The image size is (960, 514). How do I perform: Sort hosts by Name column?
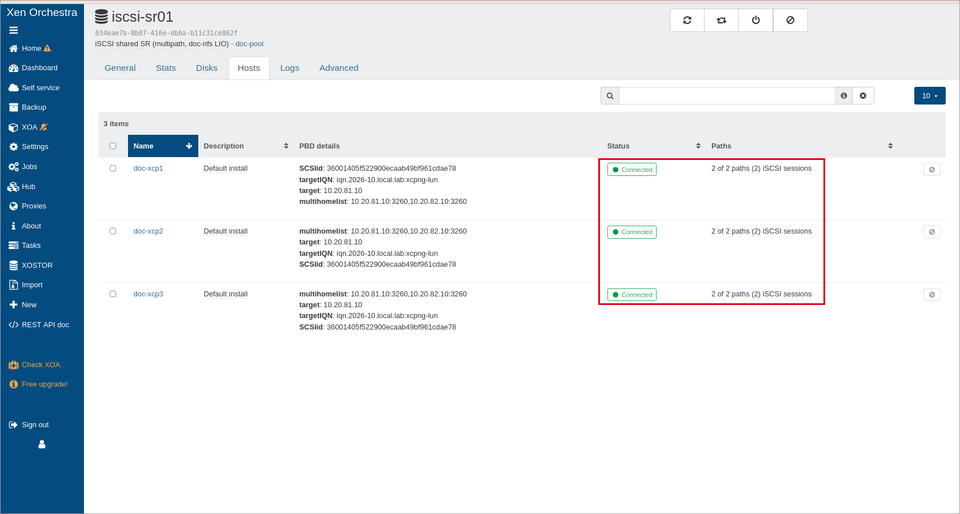[x=163, y=146]
